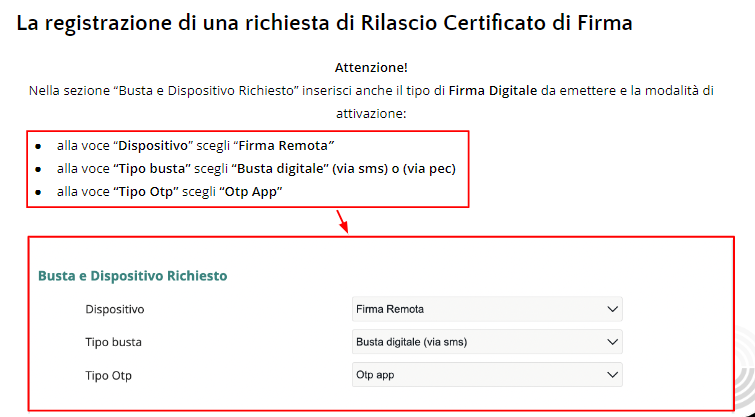This screenshot has width=755, height=417.
Task: Click the Tipo Otp field label
Action: (x=108, y=376)
